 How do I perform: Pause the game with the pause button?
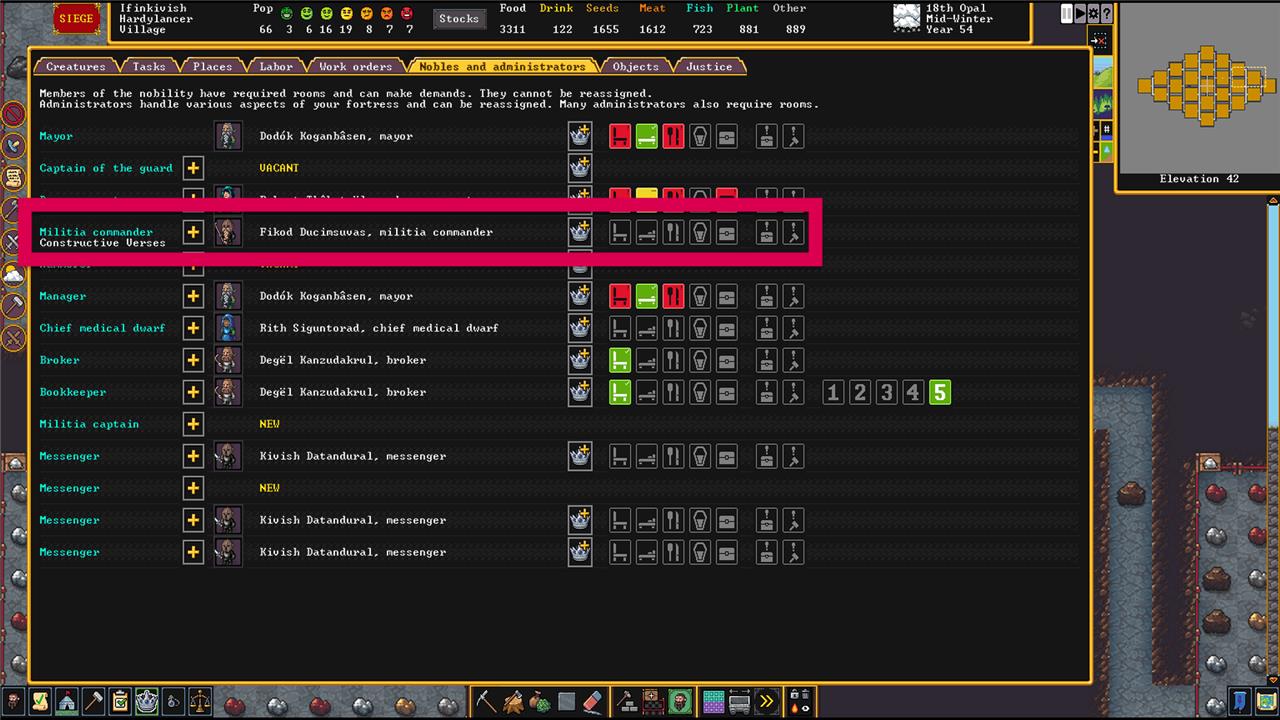click(x=1067, y=14)
